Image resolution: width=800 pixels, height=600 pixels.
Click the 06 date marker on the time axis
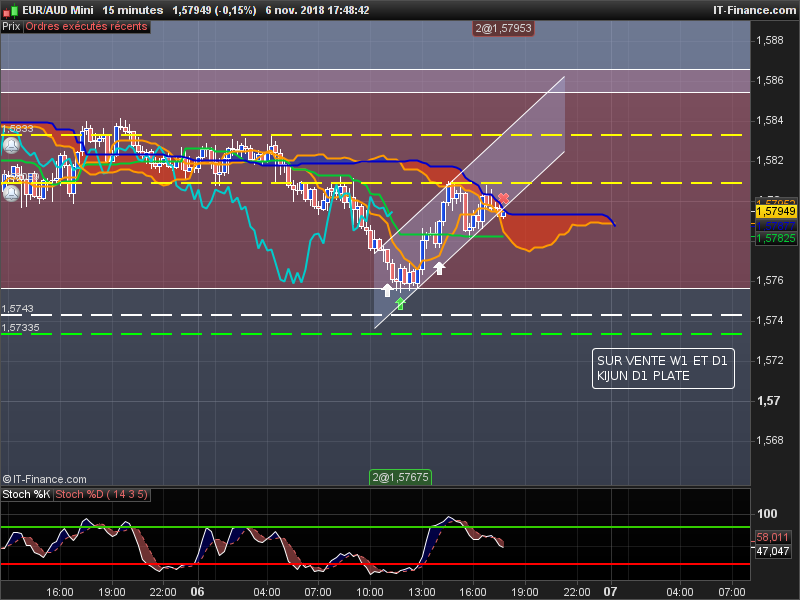[197, 592]
